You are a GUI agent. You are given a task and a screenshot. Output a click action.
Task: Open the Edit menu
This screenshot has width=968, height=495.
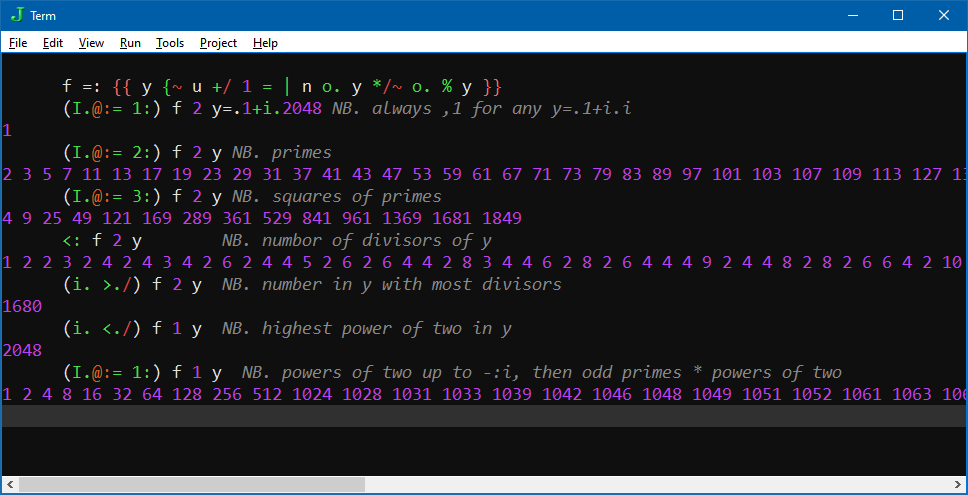click(x=53, y=43)
